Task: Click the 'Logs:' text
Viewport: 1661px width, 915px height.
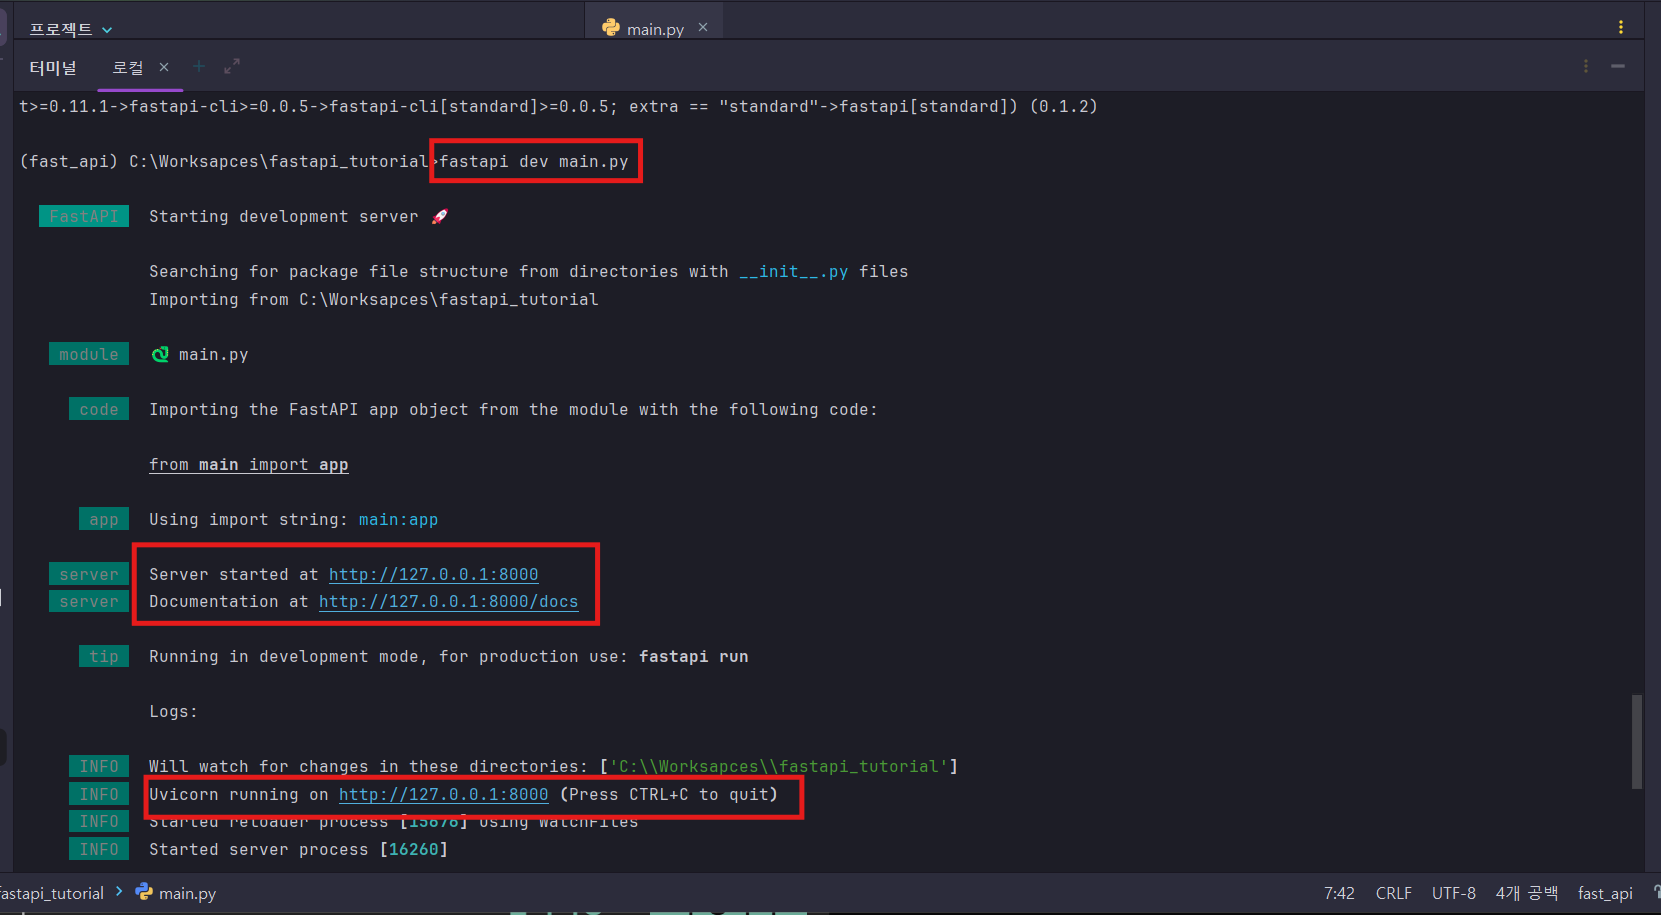Action: point(174,711)
